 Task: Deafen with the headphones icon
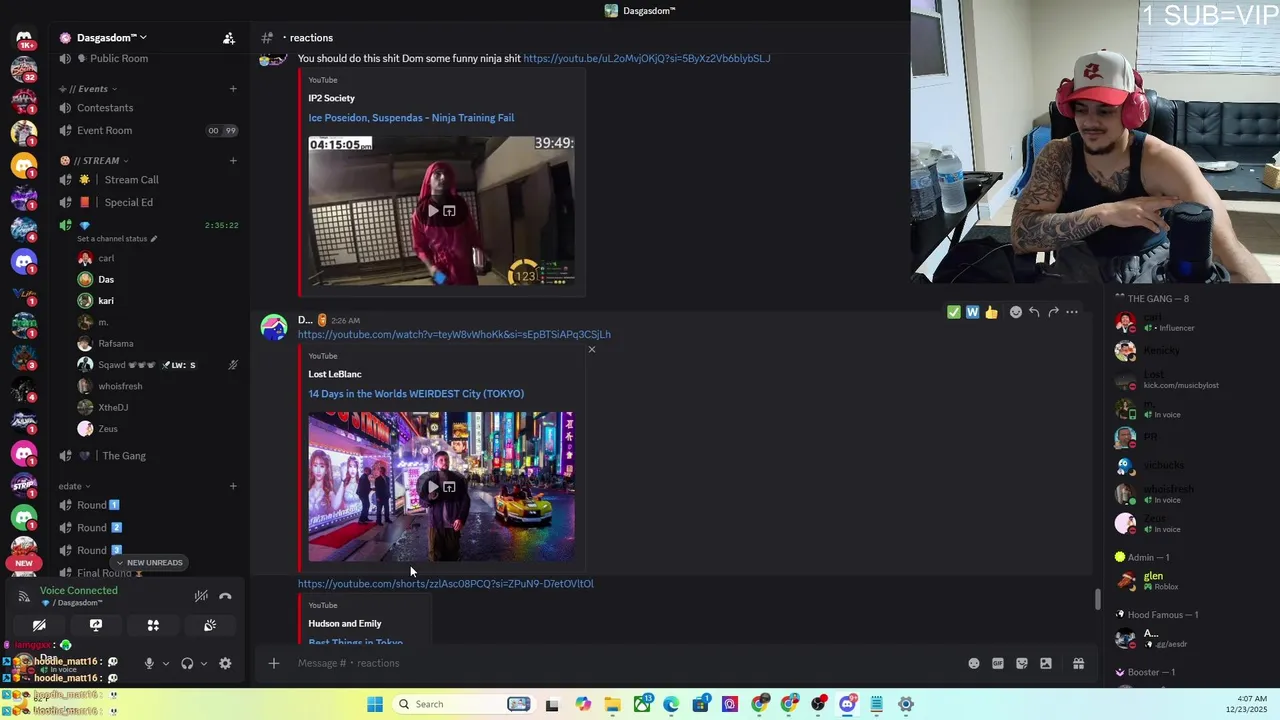tap(187, 663)
